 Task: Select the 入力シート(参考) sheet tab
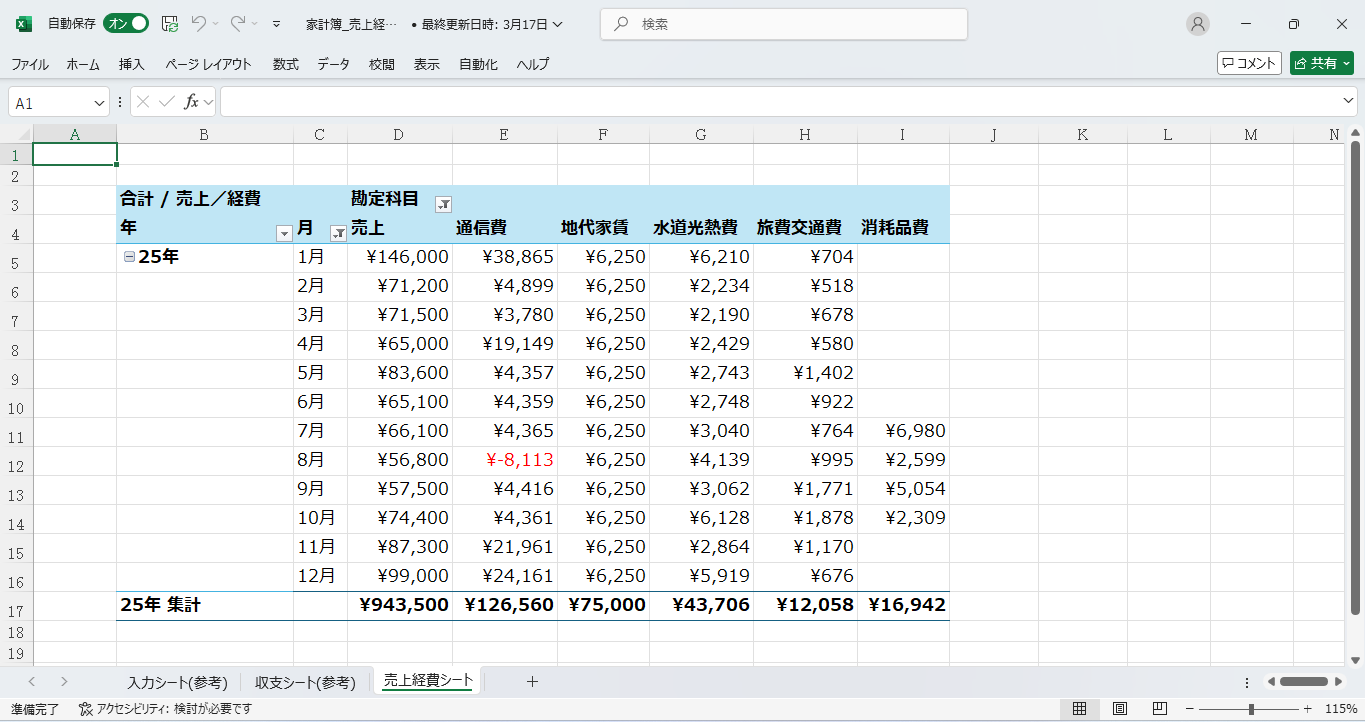click(x=177, y=682)
